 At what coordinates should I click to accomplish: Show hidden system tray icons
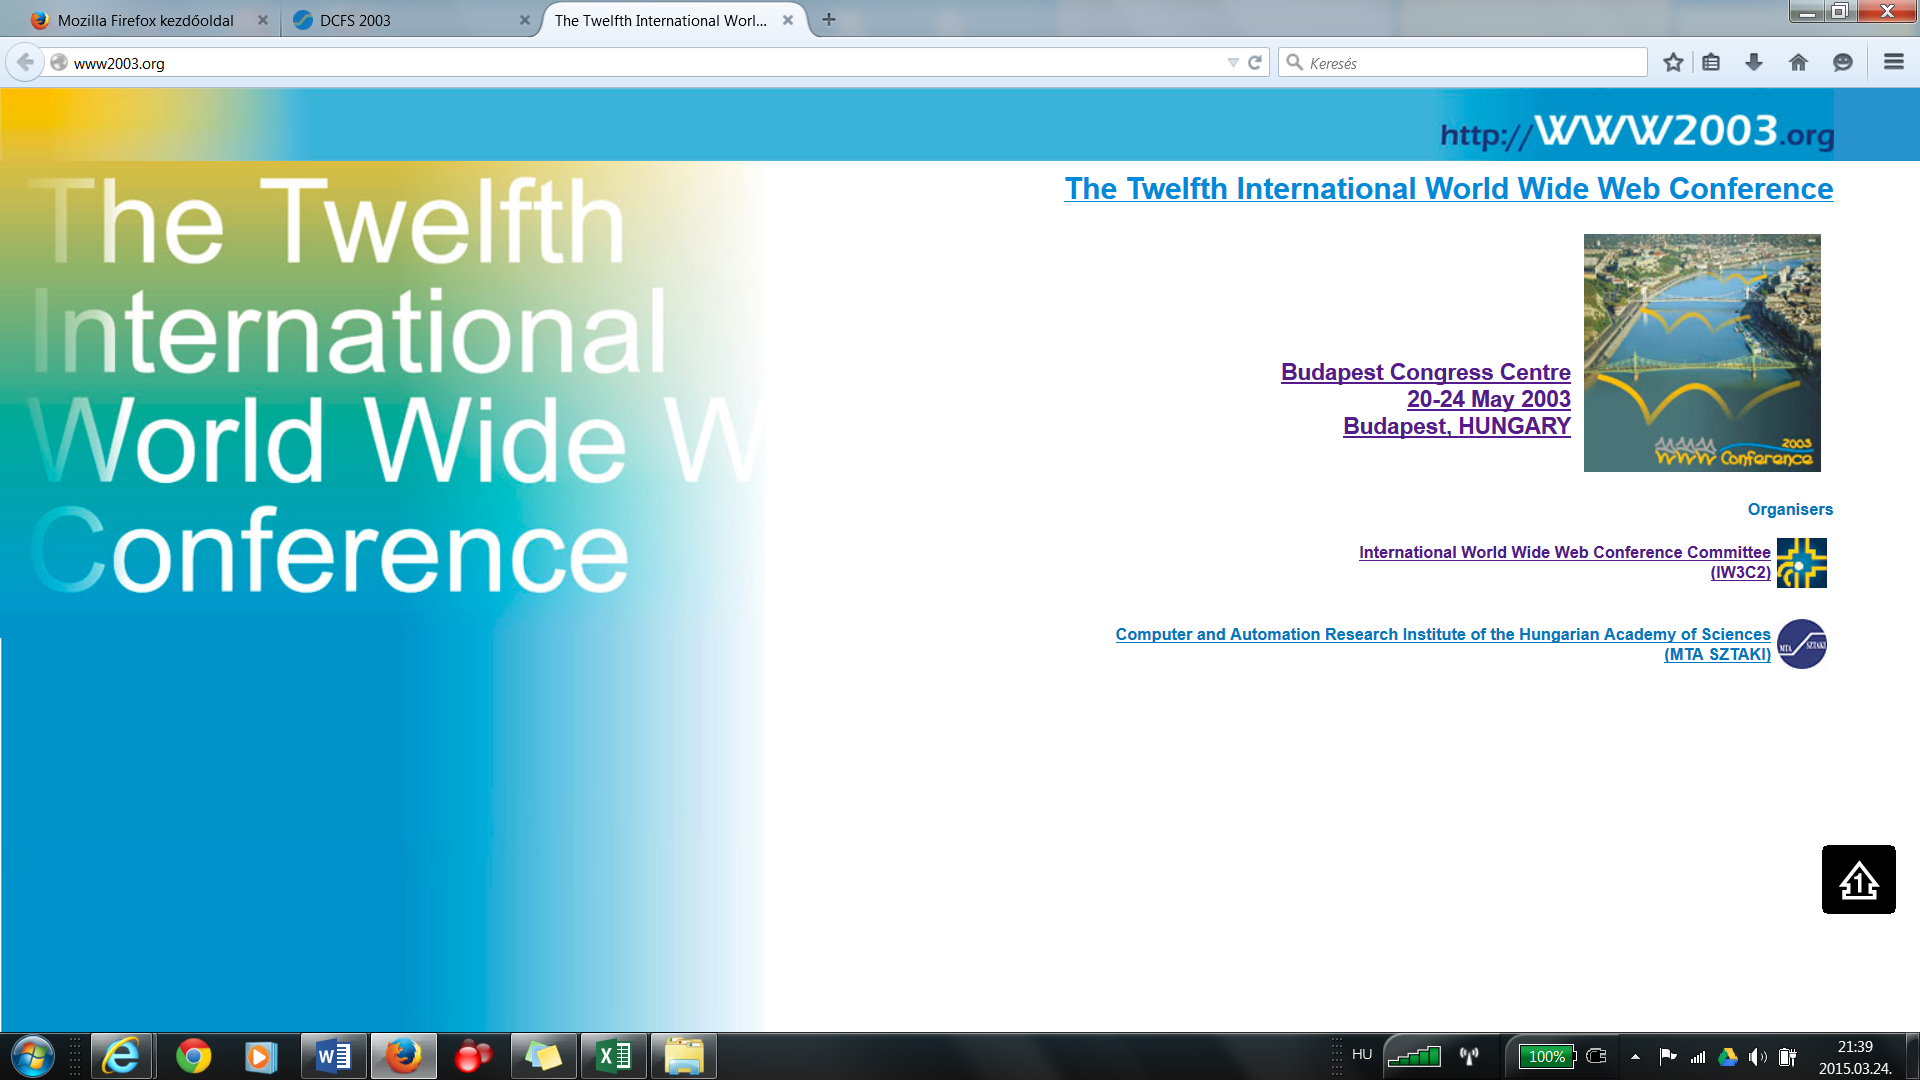[x=1635, y=1056]
